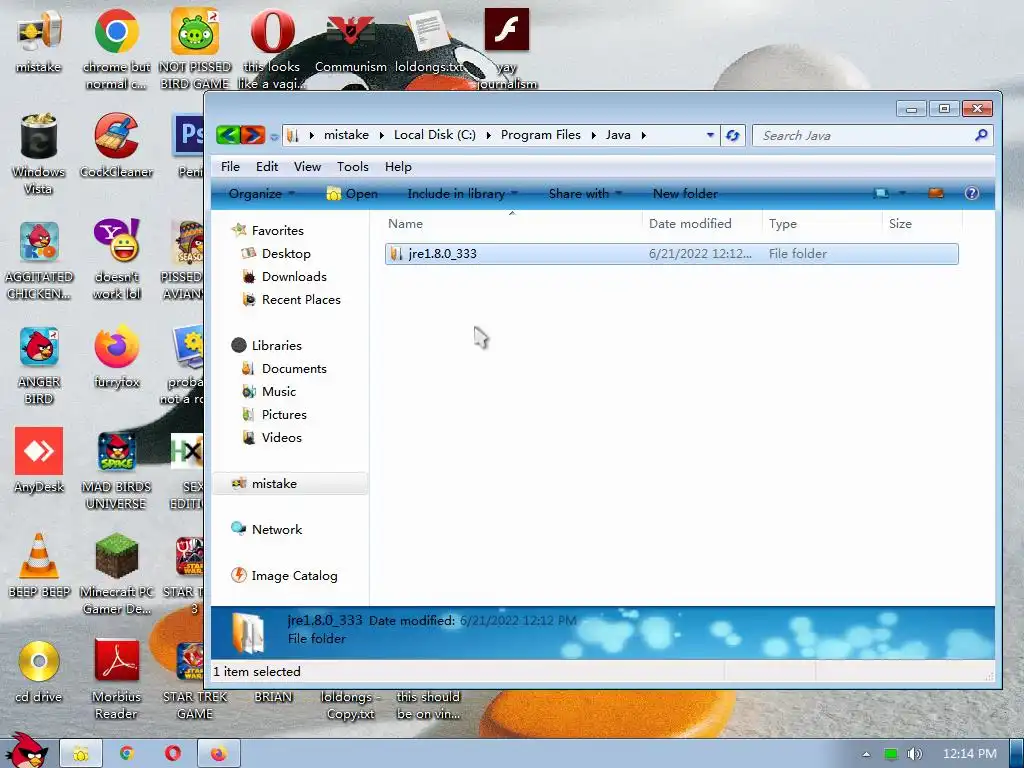This screenshot has width=1024, height=768.
Task: Click the search magnifier icon in the Search Java box
Action: tap(981, 135)
